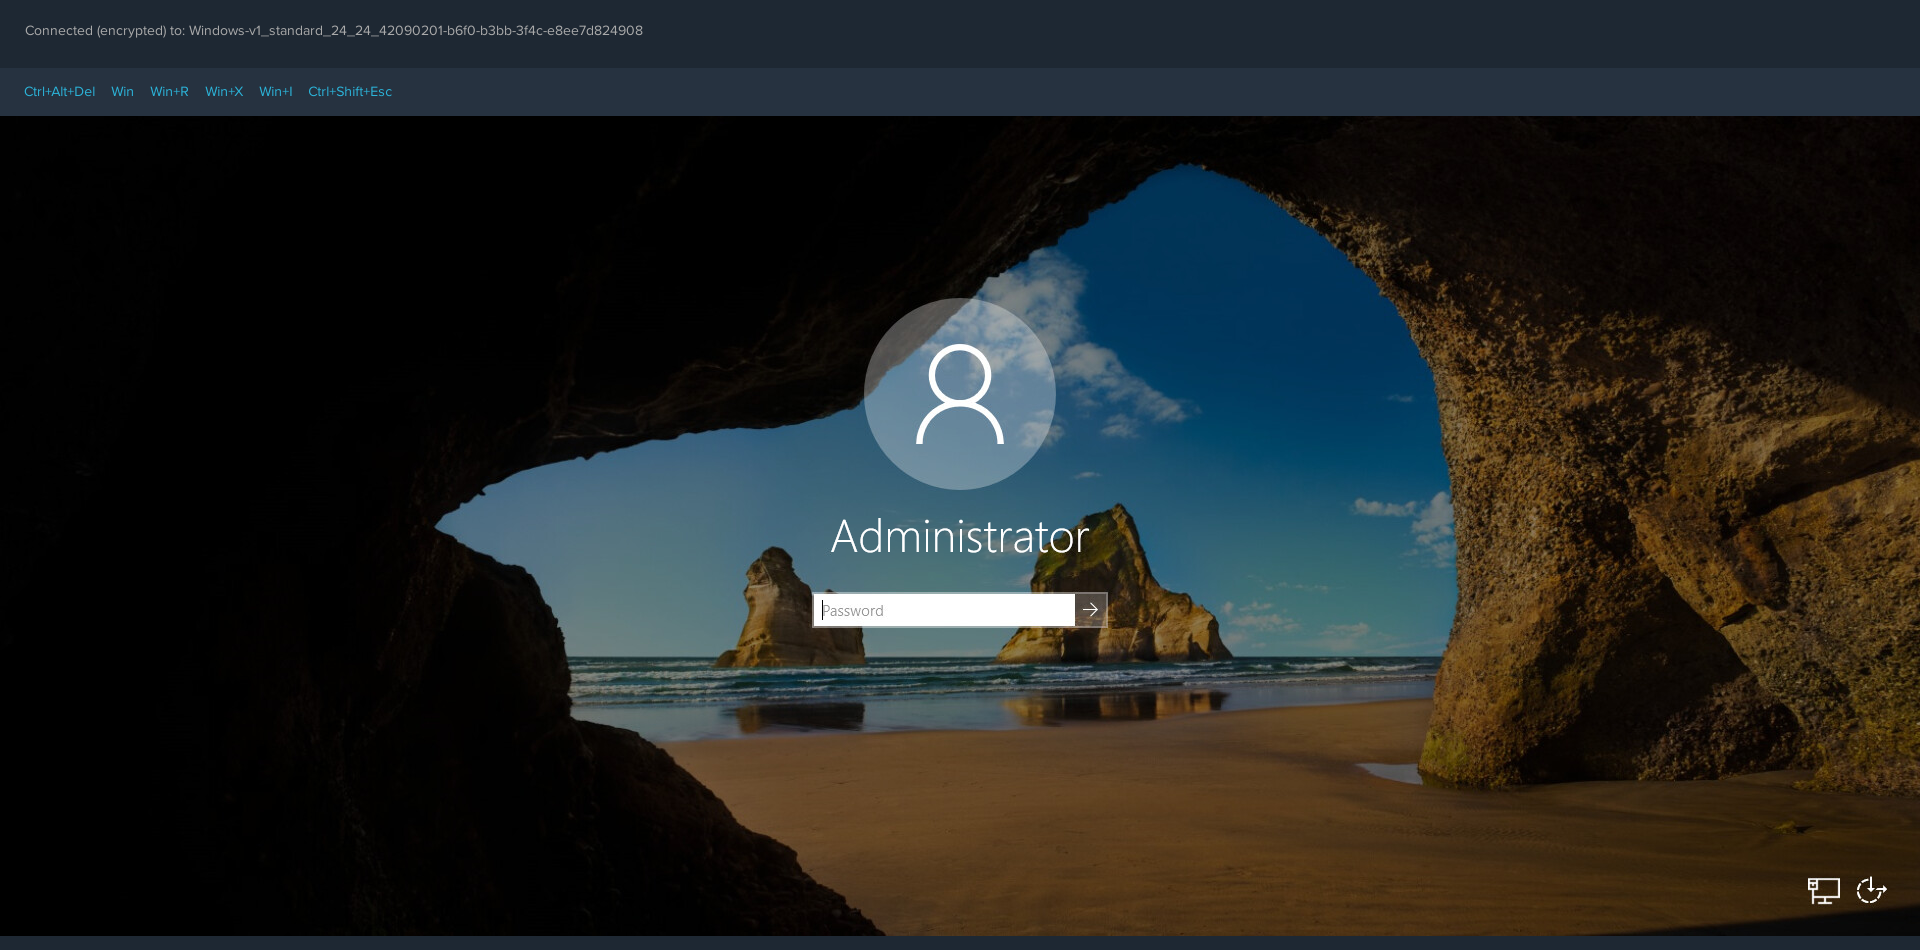Send the Win key shortcut
1920x950 pixels.
coord(122,92)
